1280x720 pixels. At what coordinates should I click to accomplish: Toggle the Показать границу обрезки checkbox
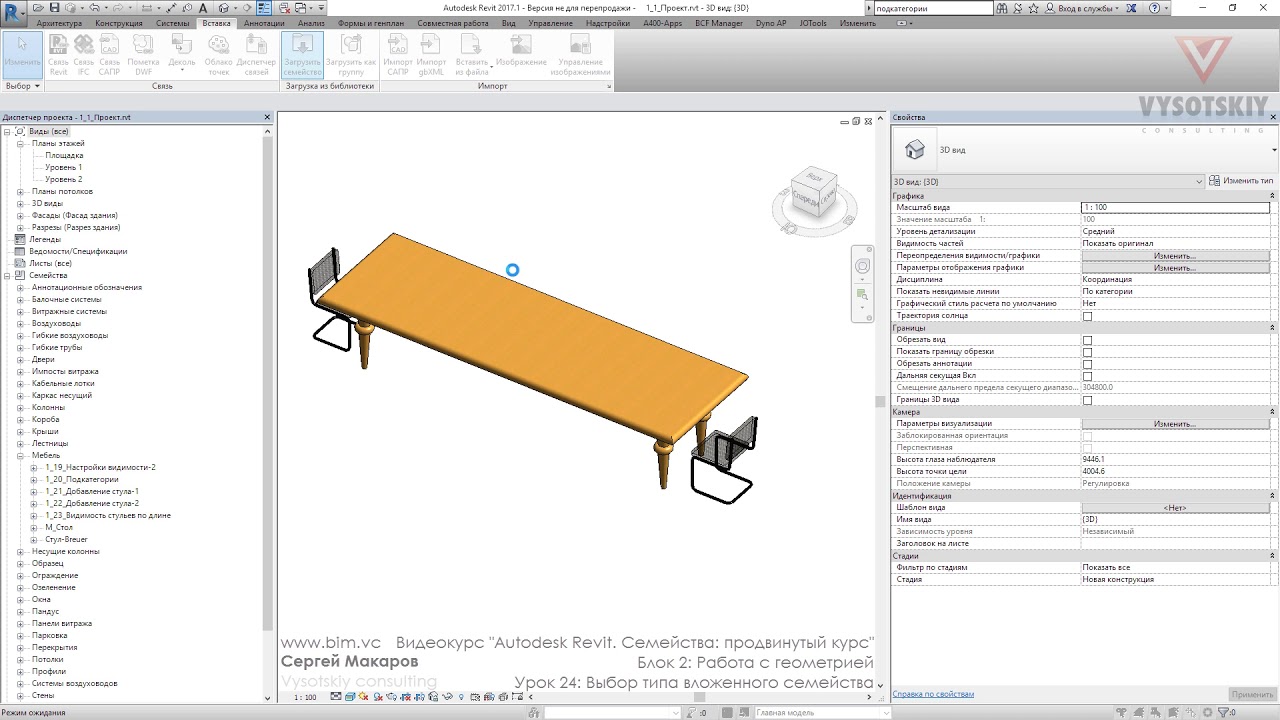[x=1087, y=352]
